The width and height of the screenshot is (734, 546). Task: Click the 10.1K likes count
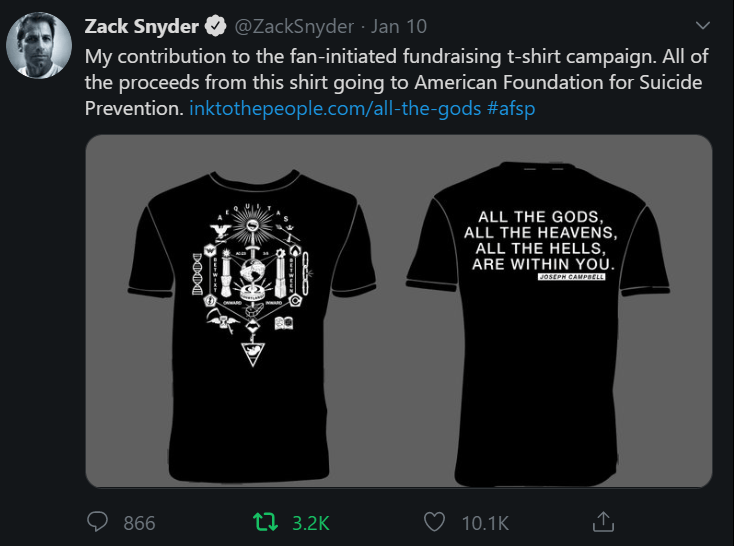click(484, 522)
